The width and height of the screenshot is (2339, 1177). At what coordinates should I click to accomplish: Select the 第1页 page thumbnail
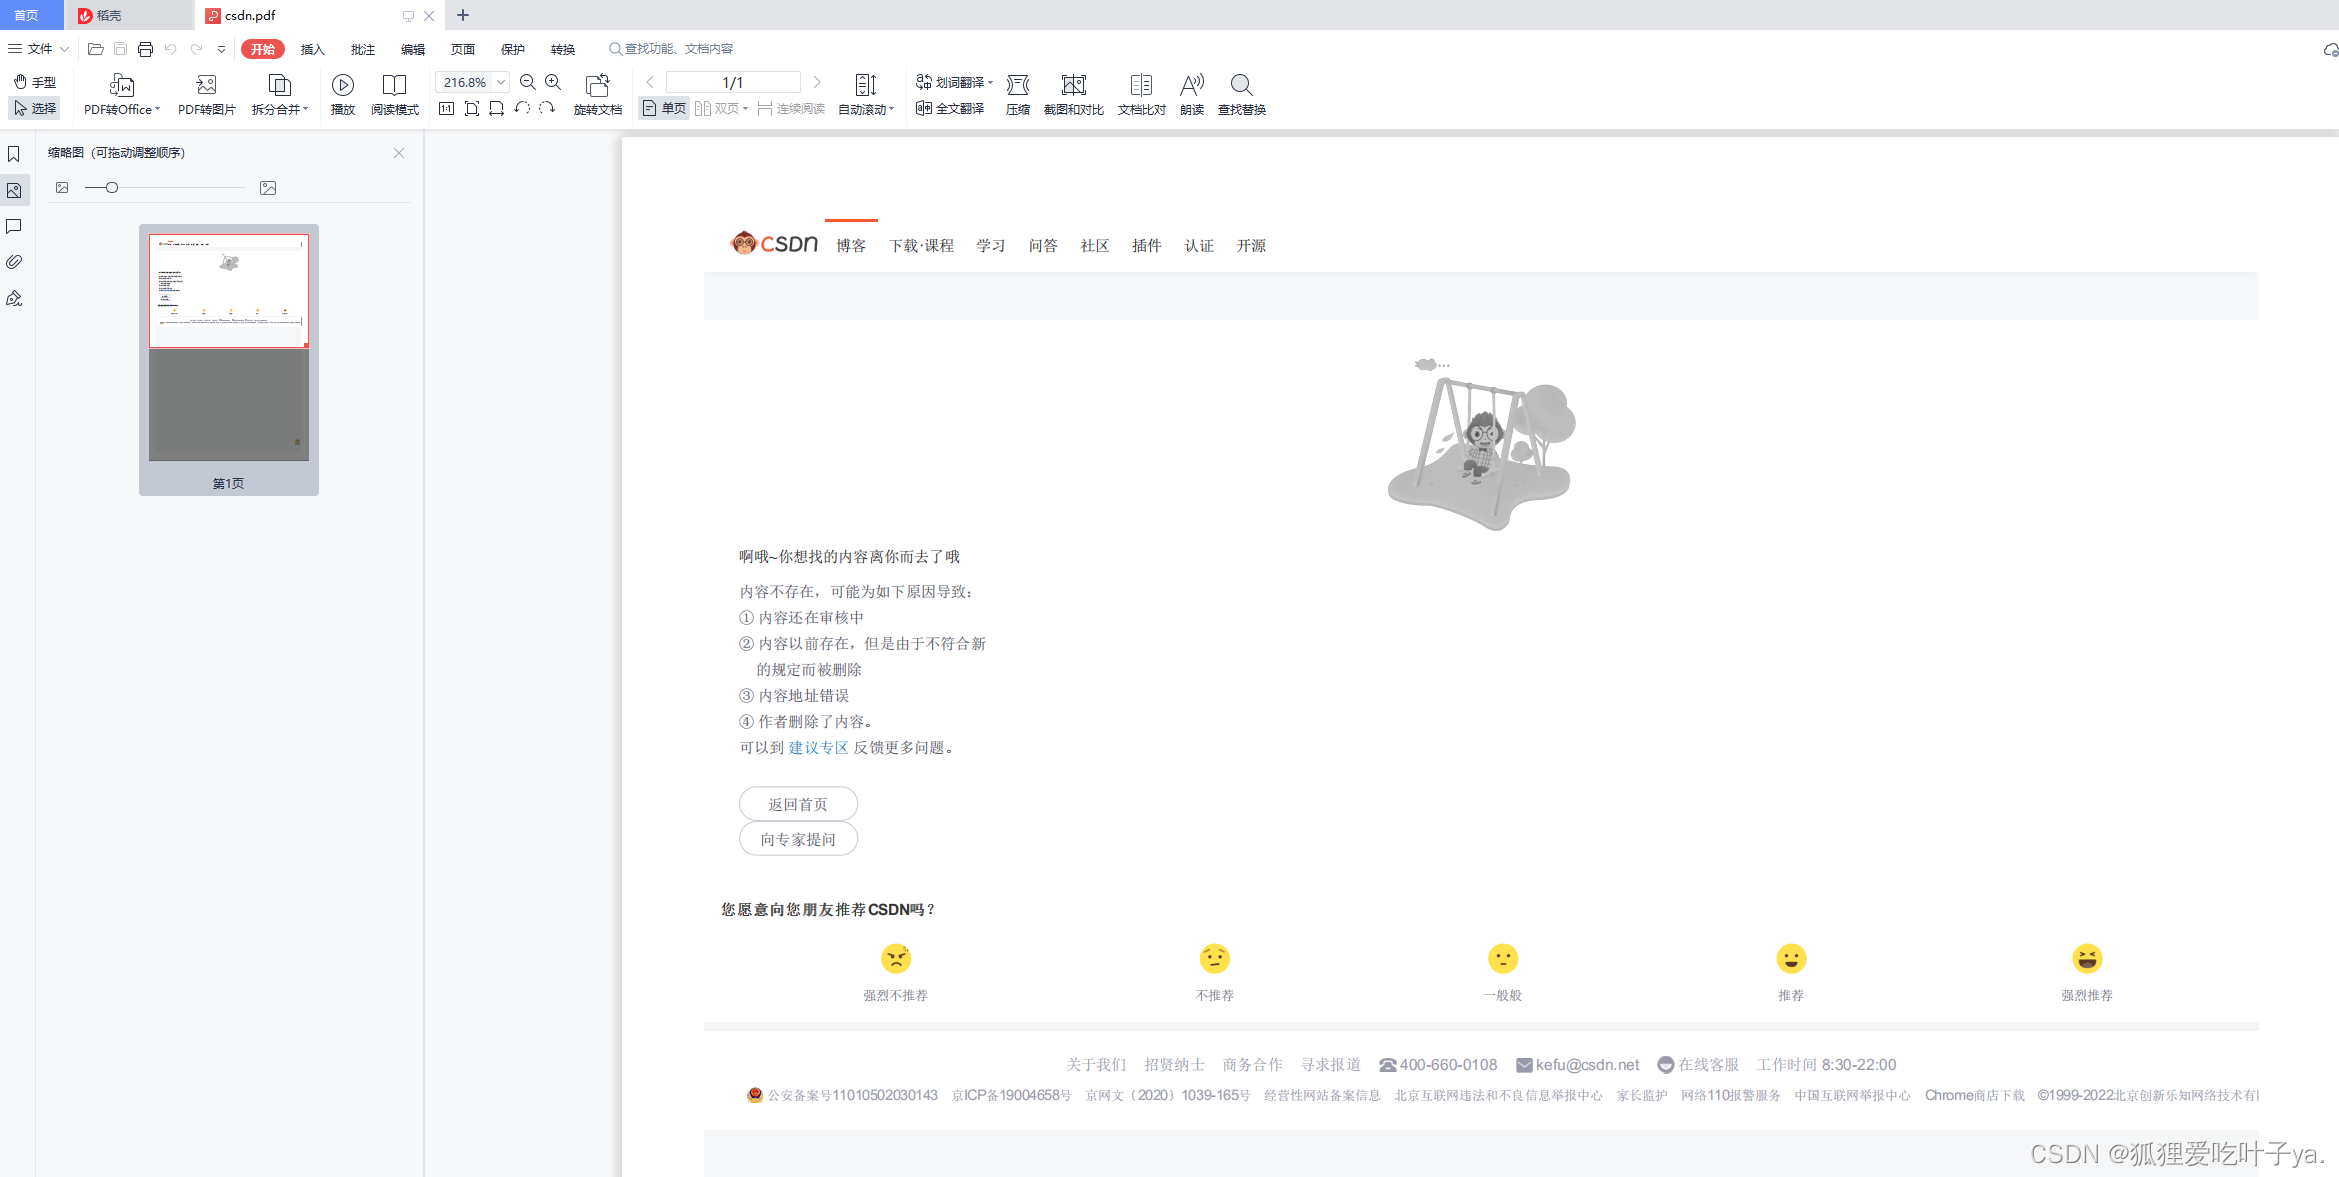[x=229, y=347]
